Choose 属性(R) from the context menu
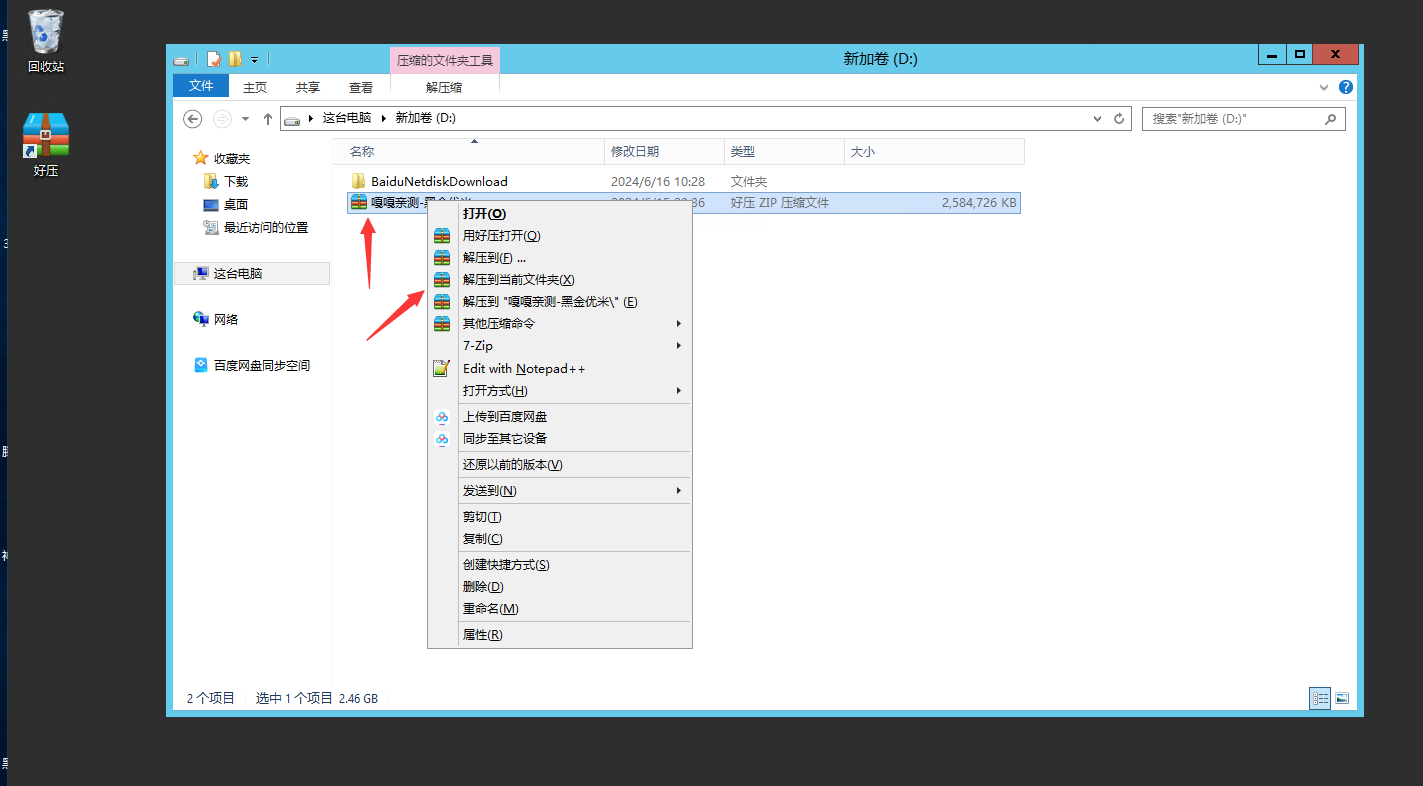This screenshot has height=786, width=1423. pyautogui.click(x=560, y=634)
